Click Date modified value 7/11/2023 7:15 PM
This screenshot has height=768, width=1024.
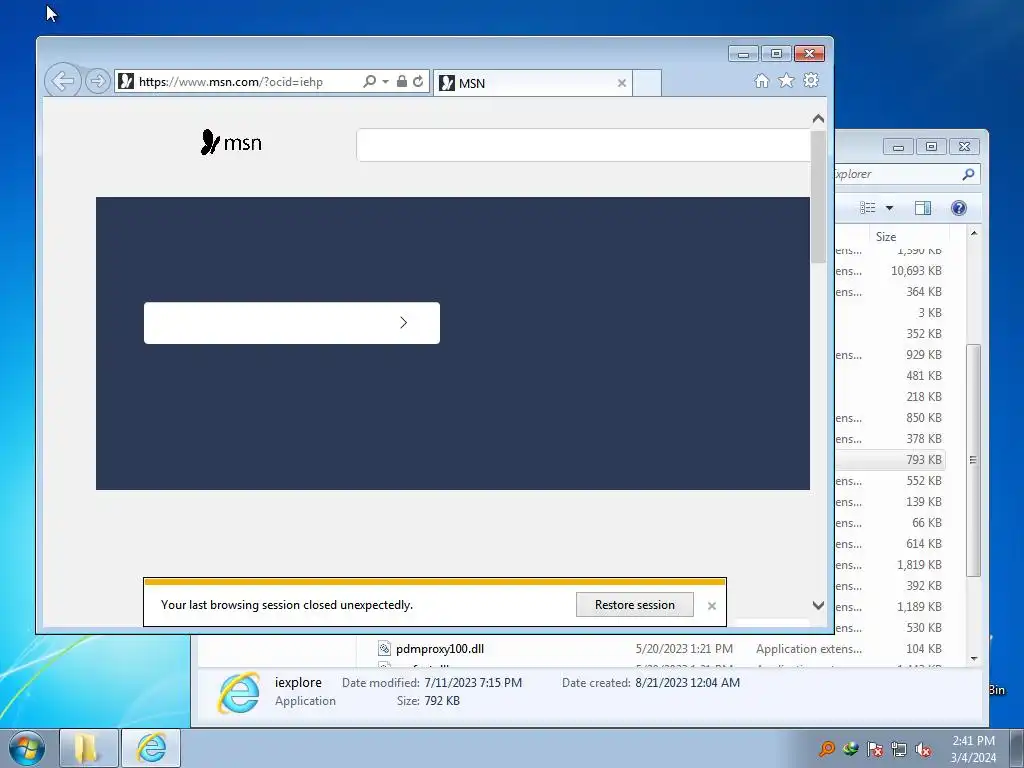(473, 683)
